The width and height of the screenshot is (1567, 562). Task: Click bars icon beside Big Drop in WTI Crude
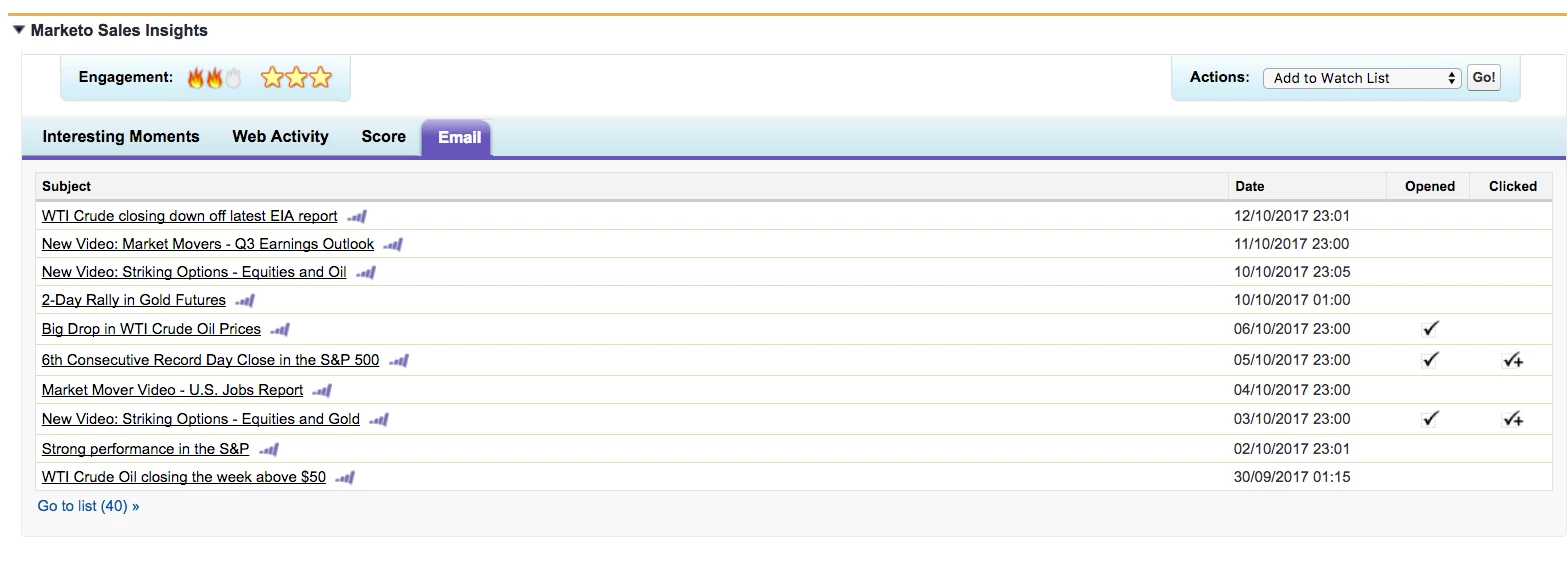pos(280,329)
